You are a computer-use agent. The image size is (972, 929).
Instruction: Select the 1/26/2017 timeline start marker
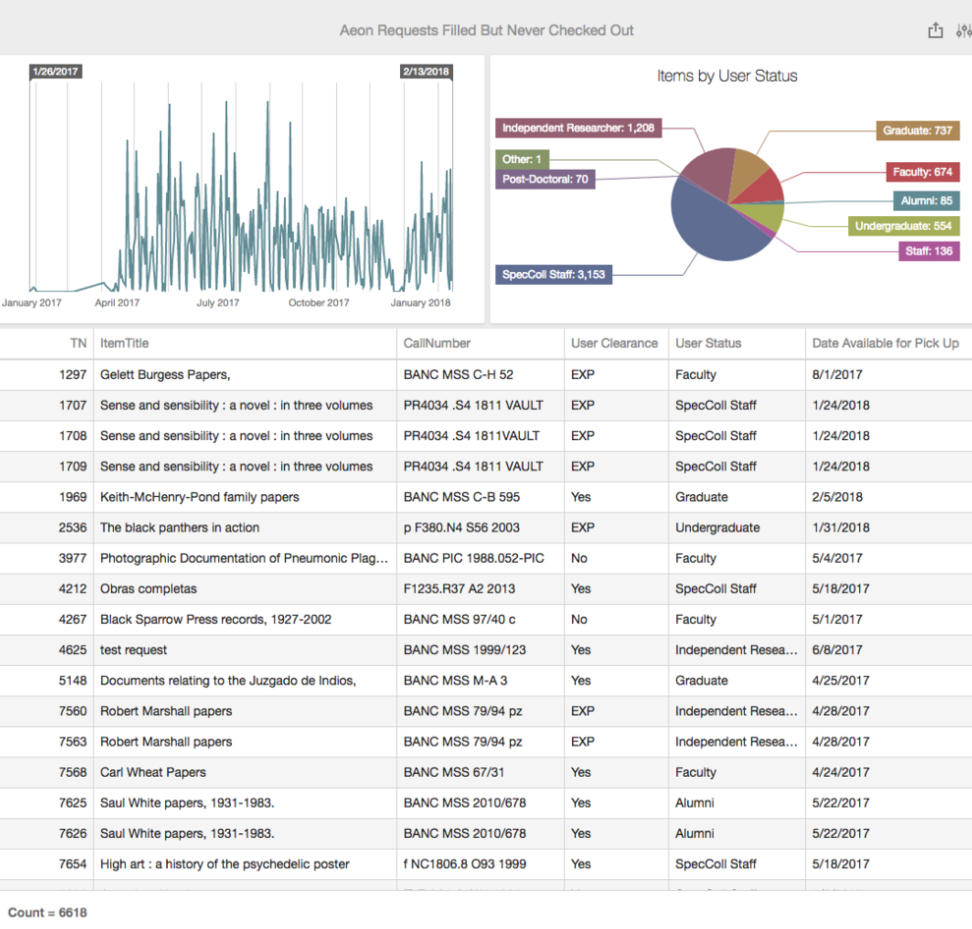coord(55,72)
